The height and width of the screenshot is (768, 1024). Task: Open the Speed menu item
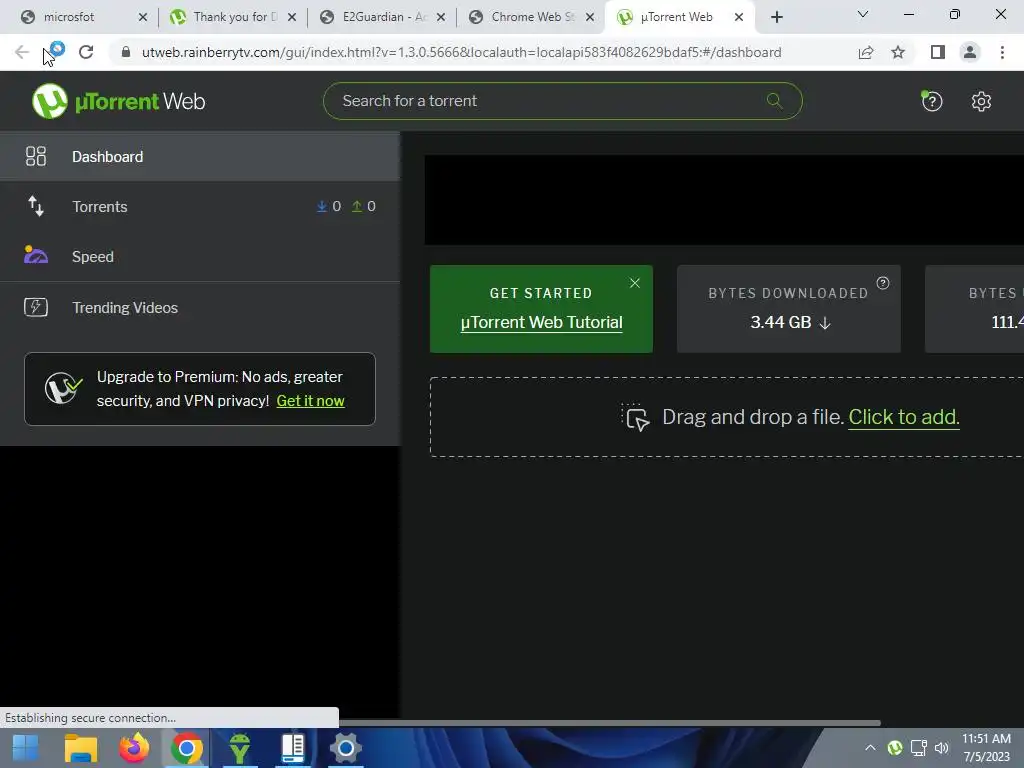tap(200, 256)
